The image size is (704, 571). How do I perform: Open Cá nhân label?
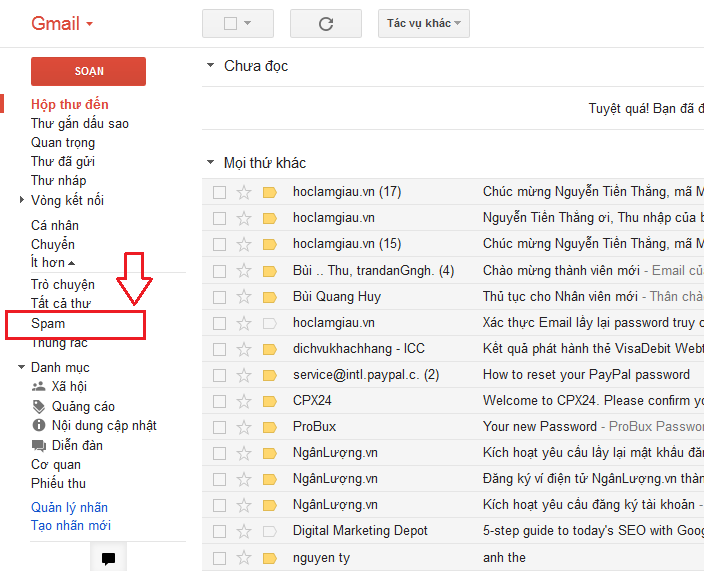(x=55, y=225)
